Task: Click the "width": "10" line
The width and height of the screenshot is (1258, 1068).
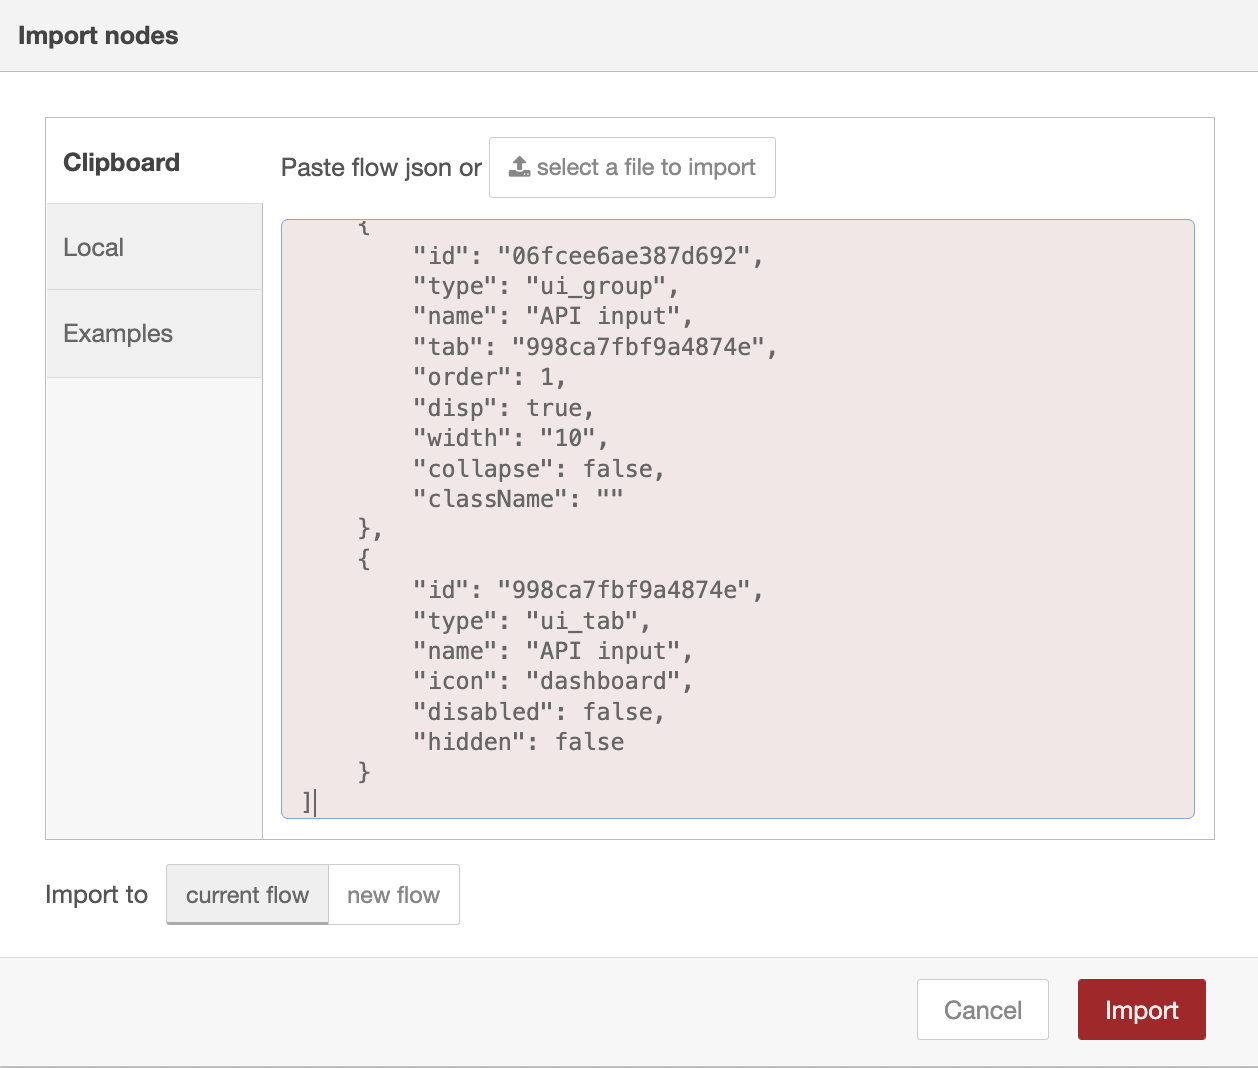Action: pos(510,438)
